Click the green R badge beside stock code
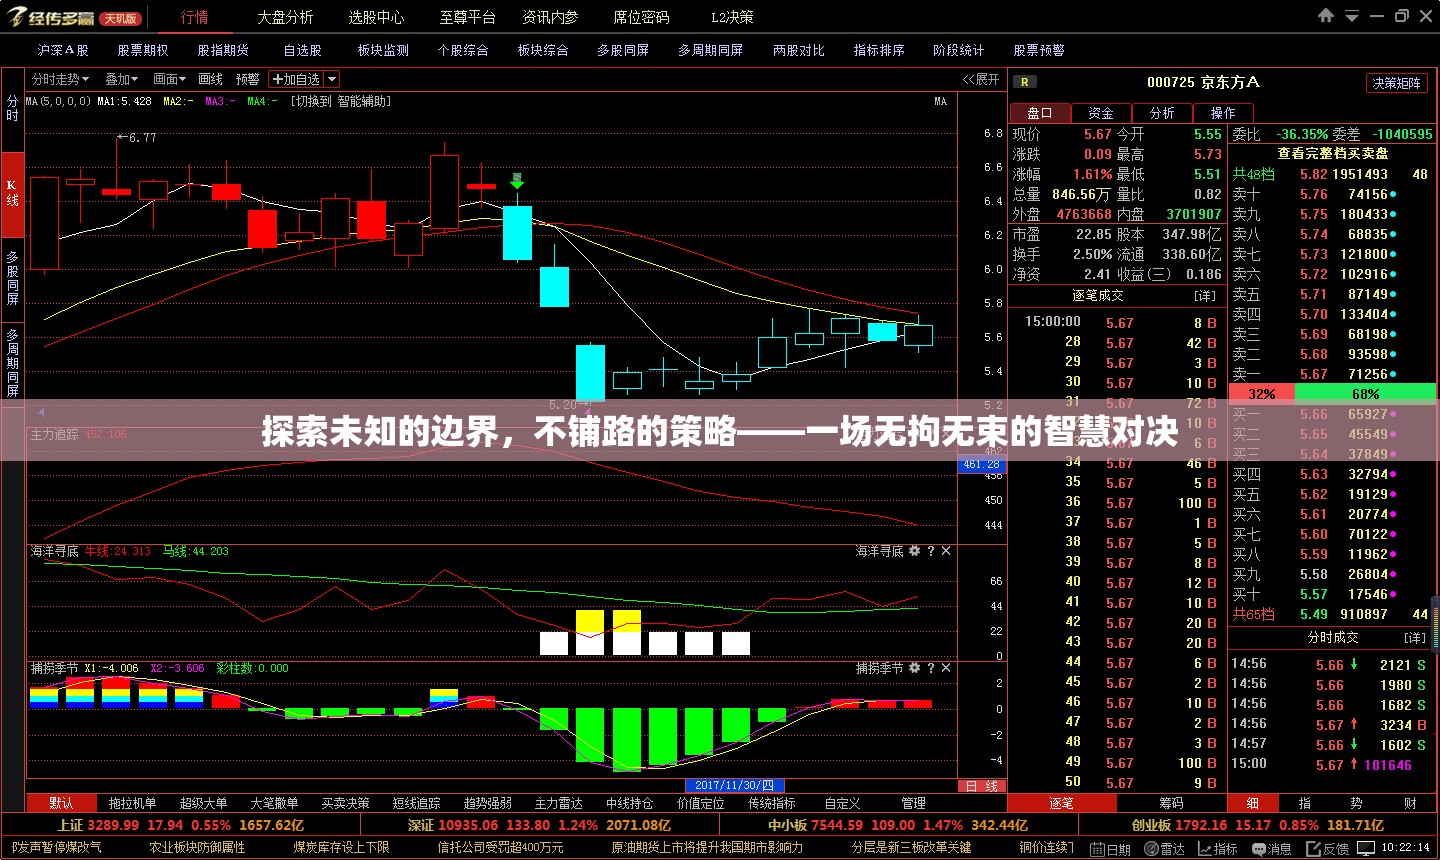1440x860 pixels. tap(1024, 82)
